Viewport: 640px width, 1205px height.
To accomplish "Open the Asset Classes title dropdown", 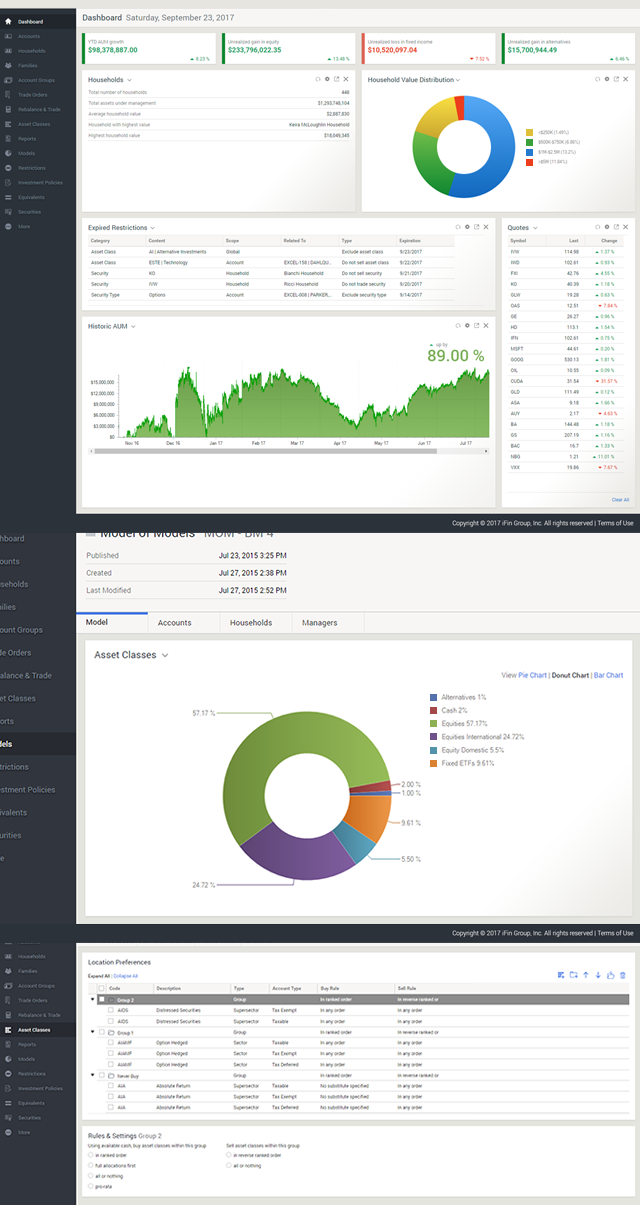I will (165, 655).
